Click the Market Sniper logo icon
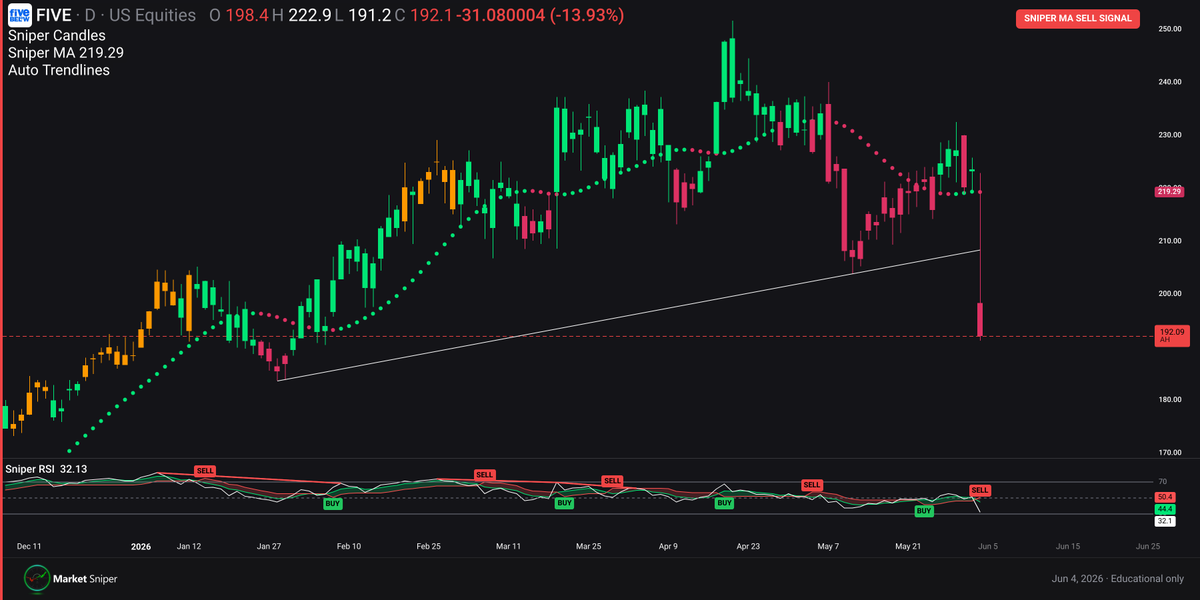This screenshot has width=1200, height=600. pos(37,578)
